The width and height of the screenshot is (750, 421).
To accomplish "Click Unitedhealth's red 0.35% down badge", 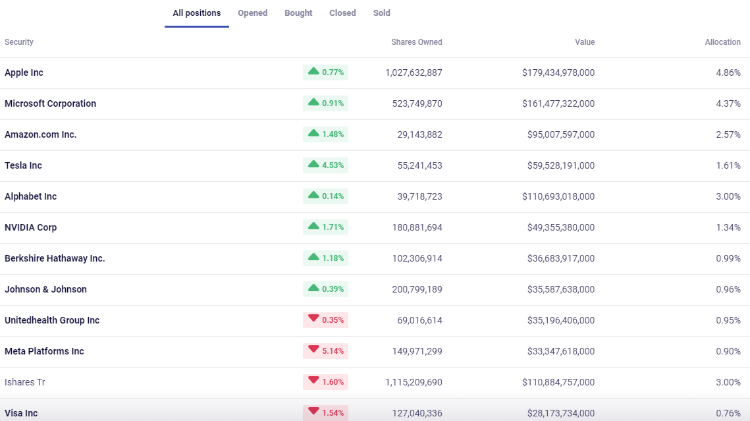I will pyautogui.click(x=325, y=320).
